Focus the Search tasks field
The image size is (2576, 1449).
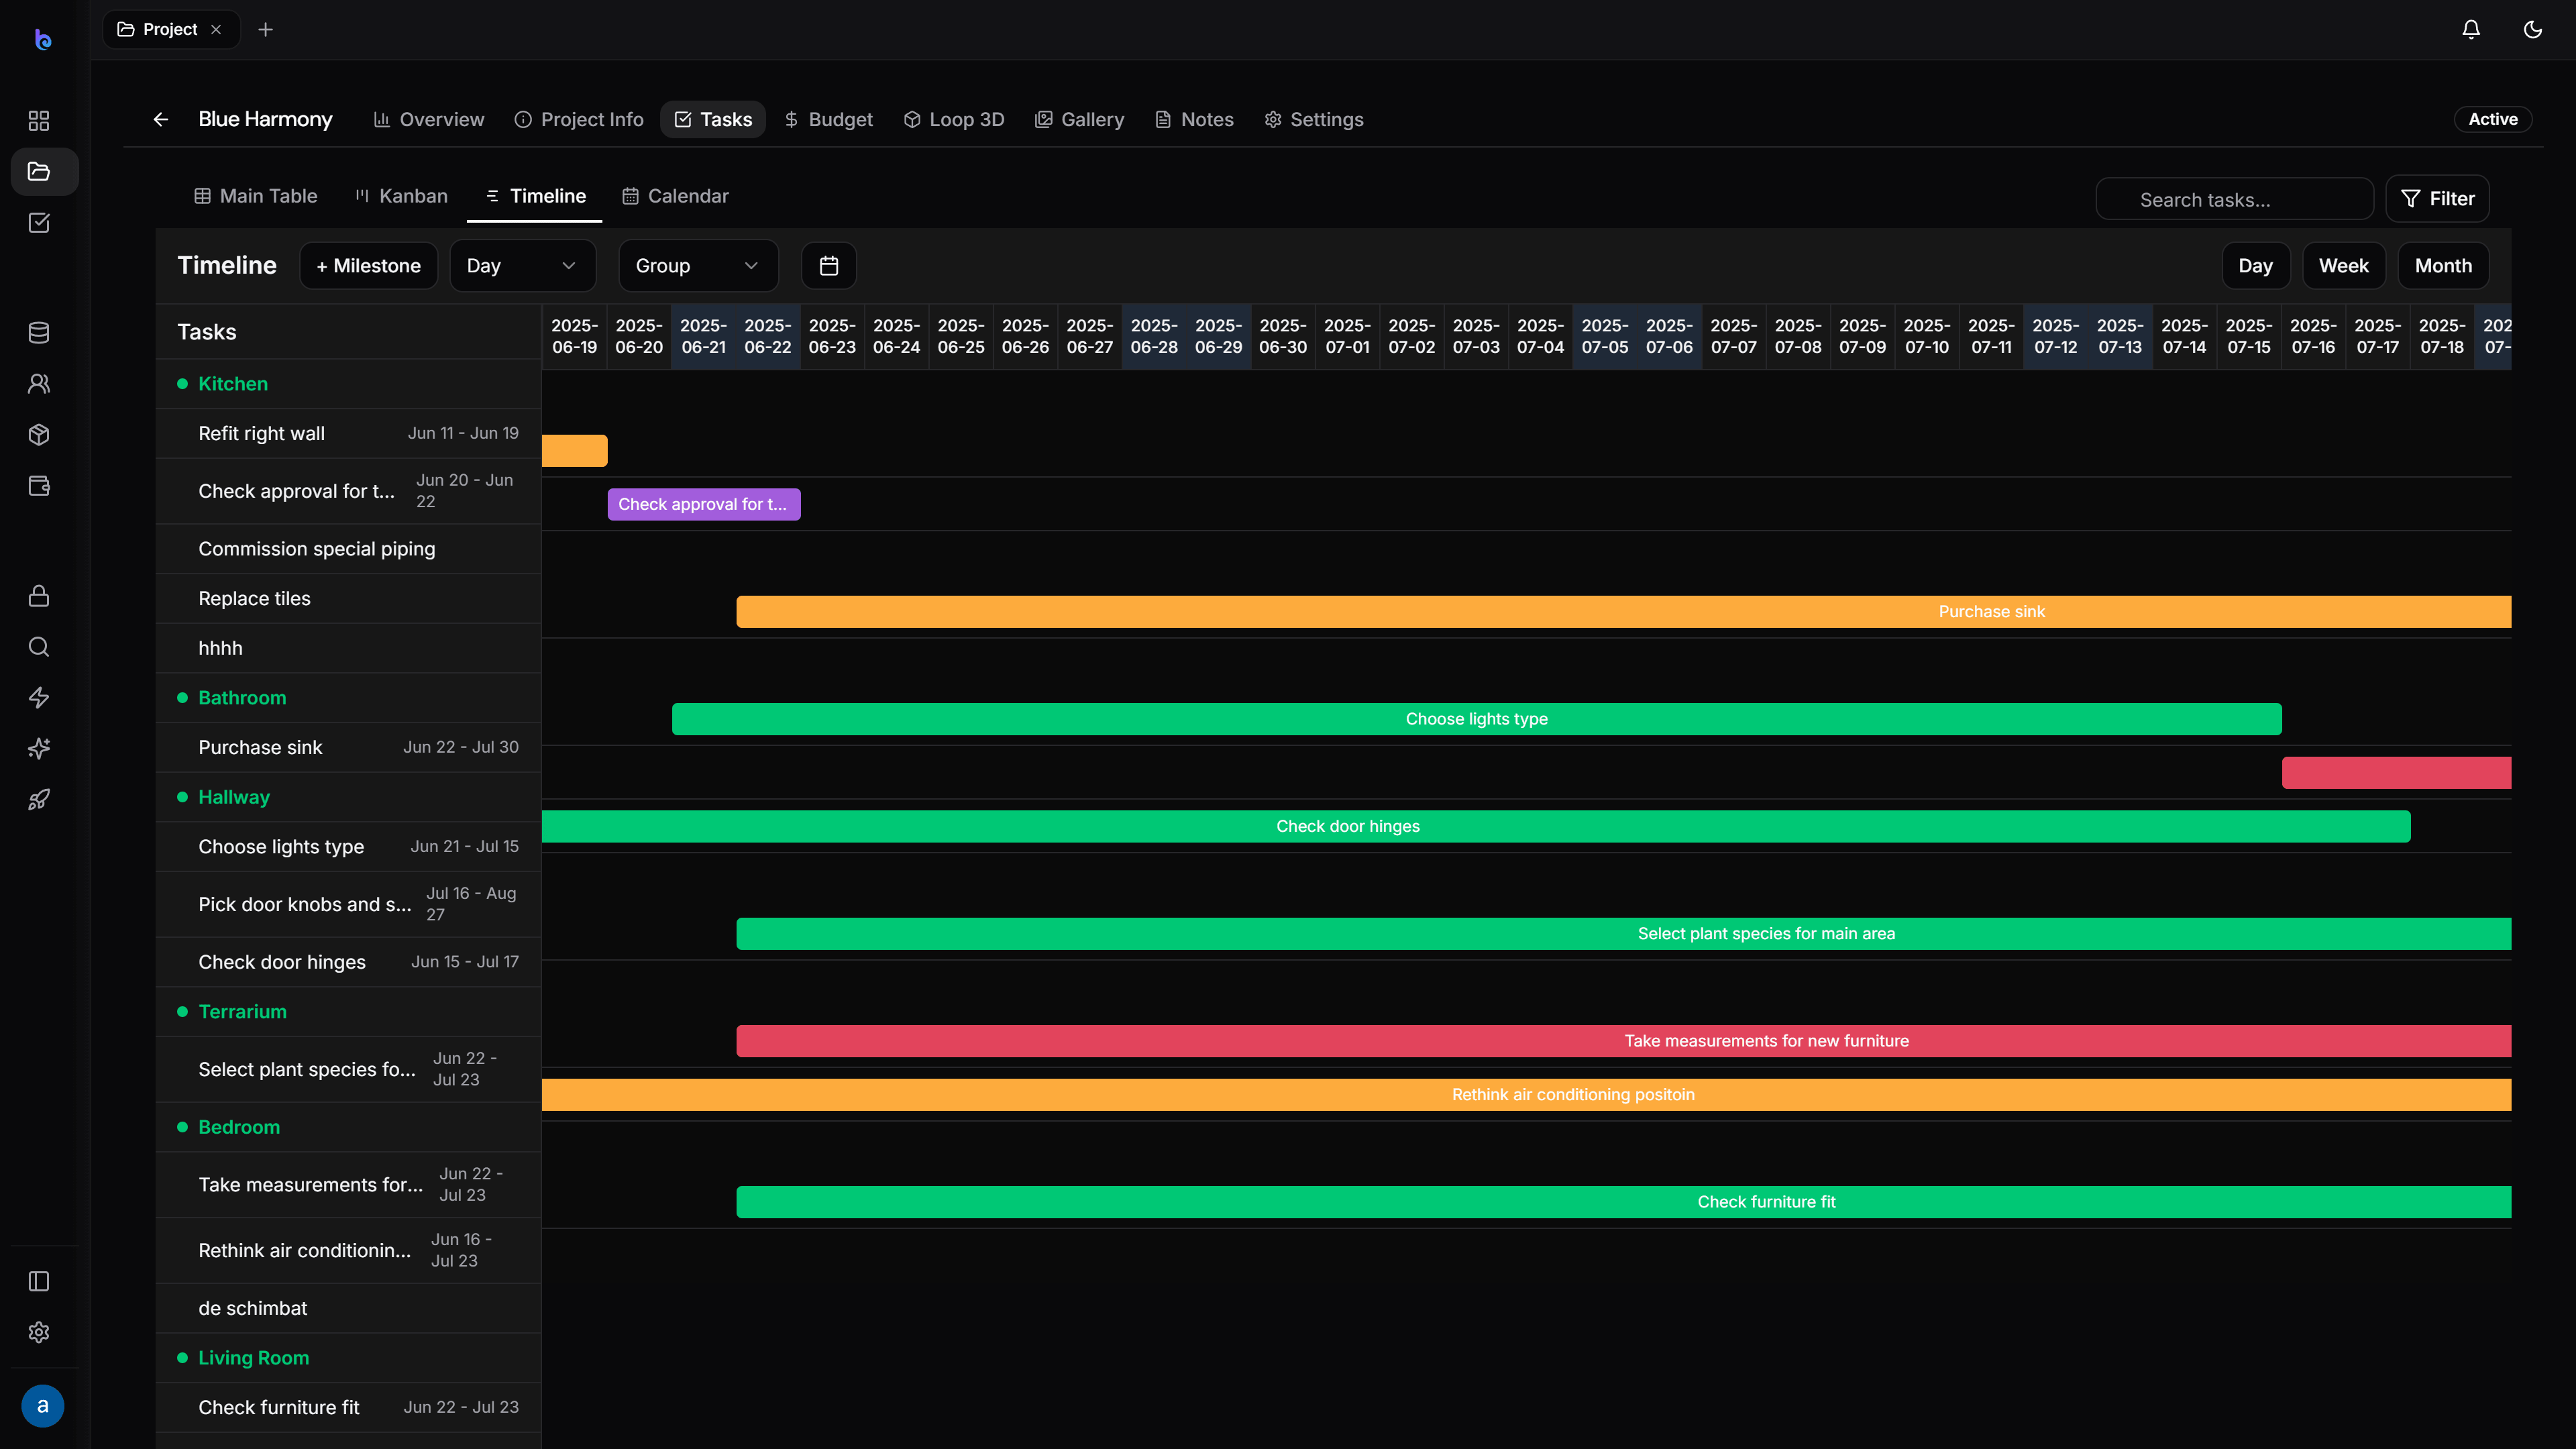[x=2235, y=200]
